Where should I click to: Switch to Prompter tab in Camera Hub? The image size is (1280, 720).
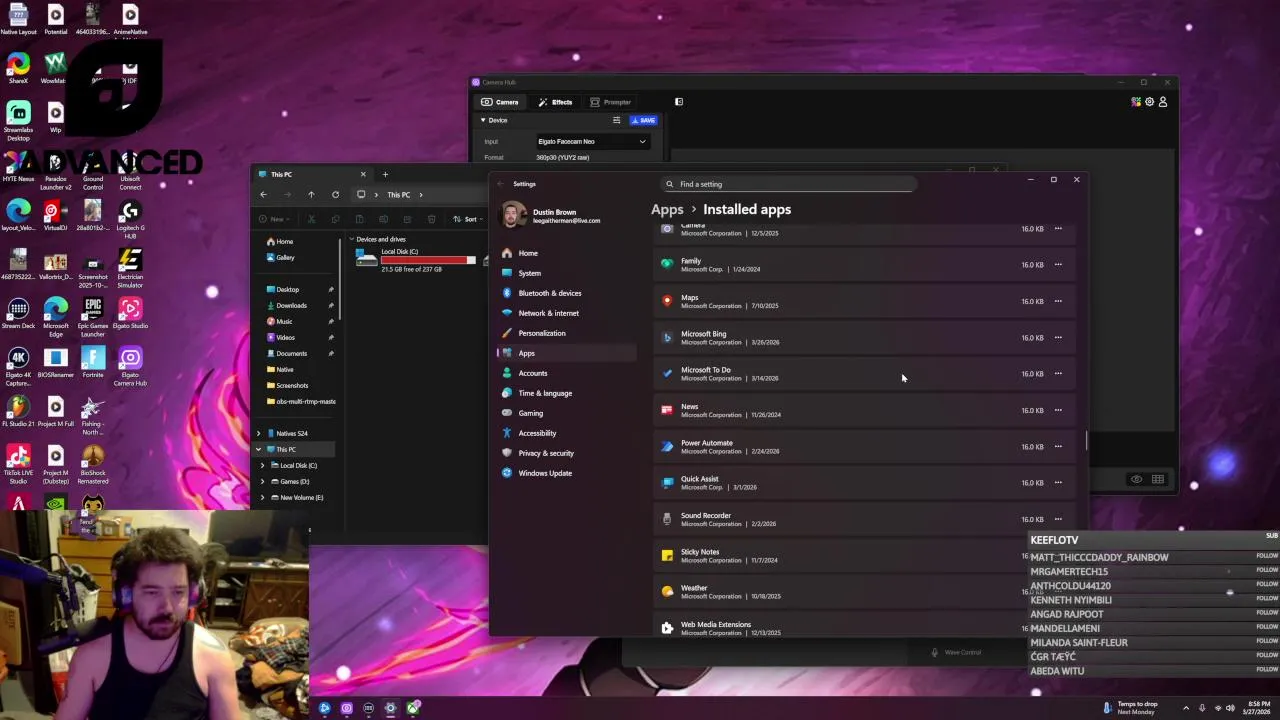coord(610,102)
